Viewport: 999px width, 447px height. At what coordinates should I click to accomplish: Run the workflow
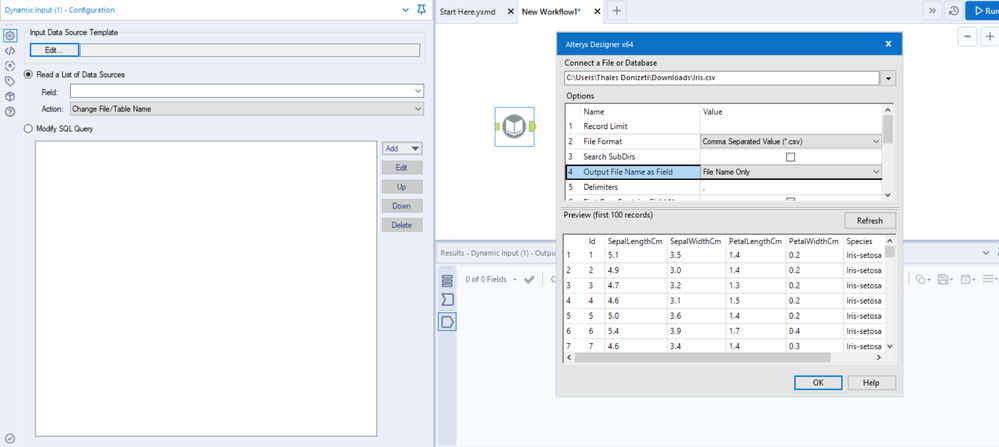click(982, 11)
